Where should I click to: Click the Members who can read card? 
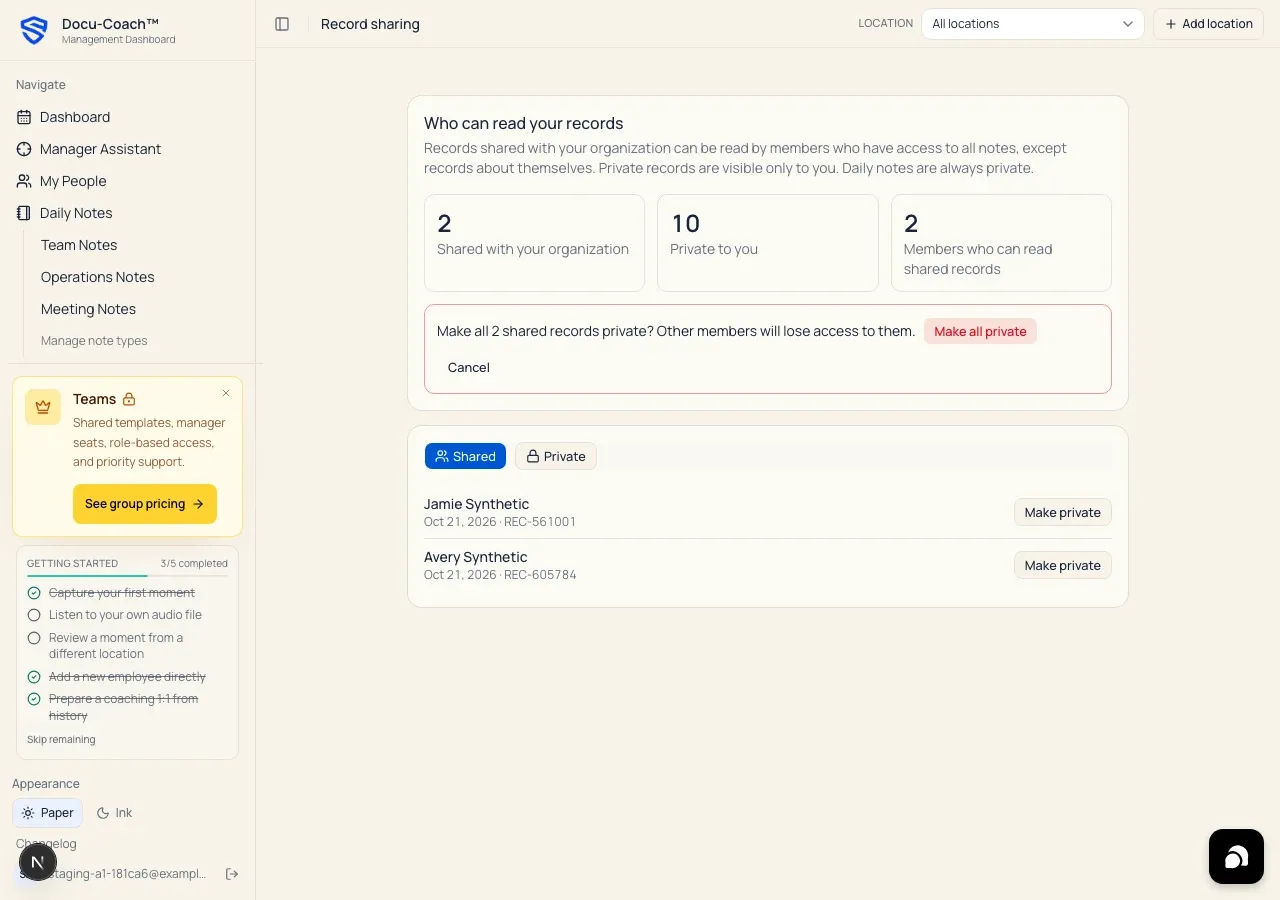click(x=1001, y=243)
